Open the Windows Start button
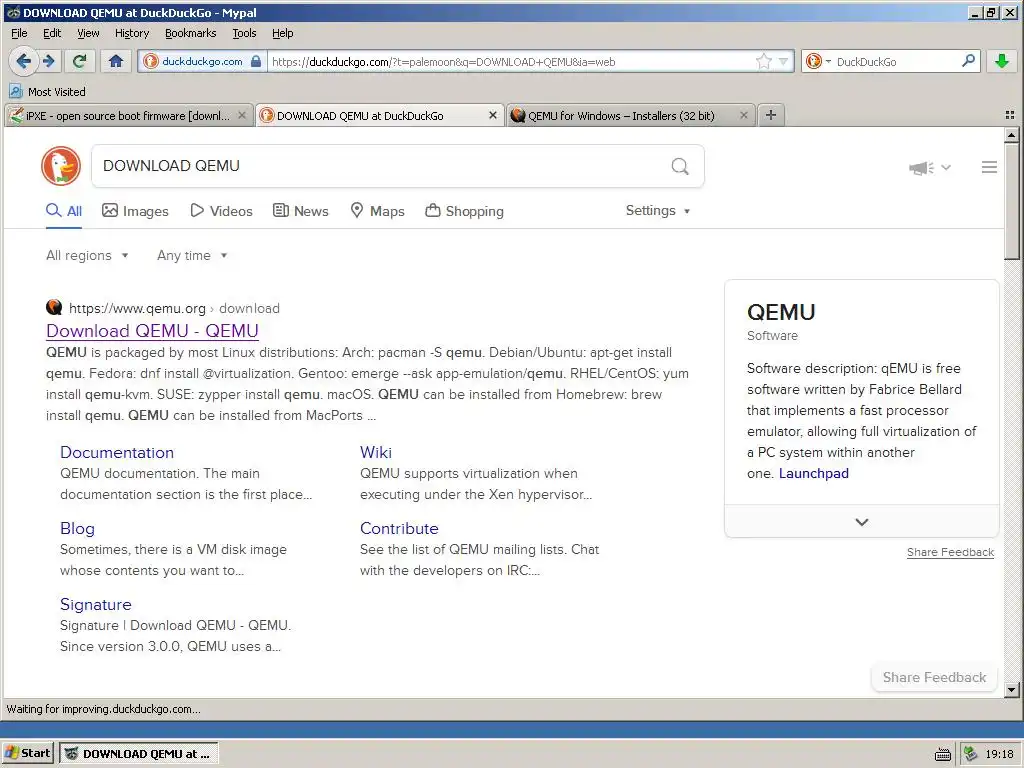Viewport: 1024px width, 768px height. (x=27, y=753)
